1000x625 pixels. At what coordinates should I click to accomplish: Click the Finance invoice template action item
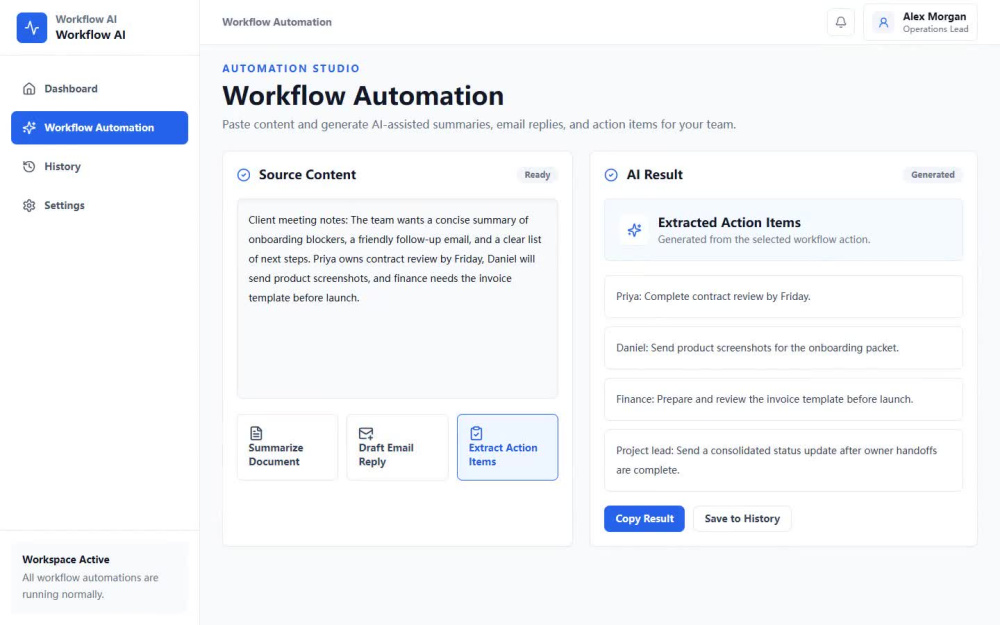pos(784,399)
